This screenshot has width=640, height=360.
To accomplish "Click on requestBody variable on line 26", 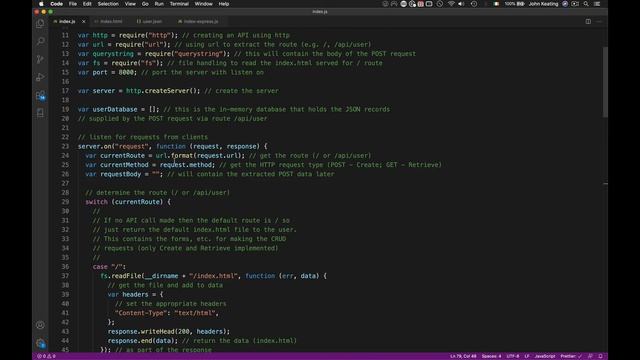I will point(120,174).
